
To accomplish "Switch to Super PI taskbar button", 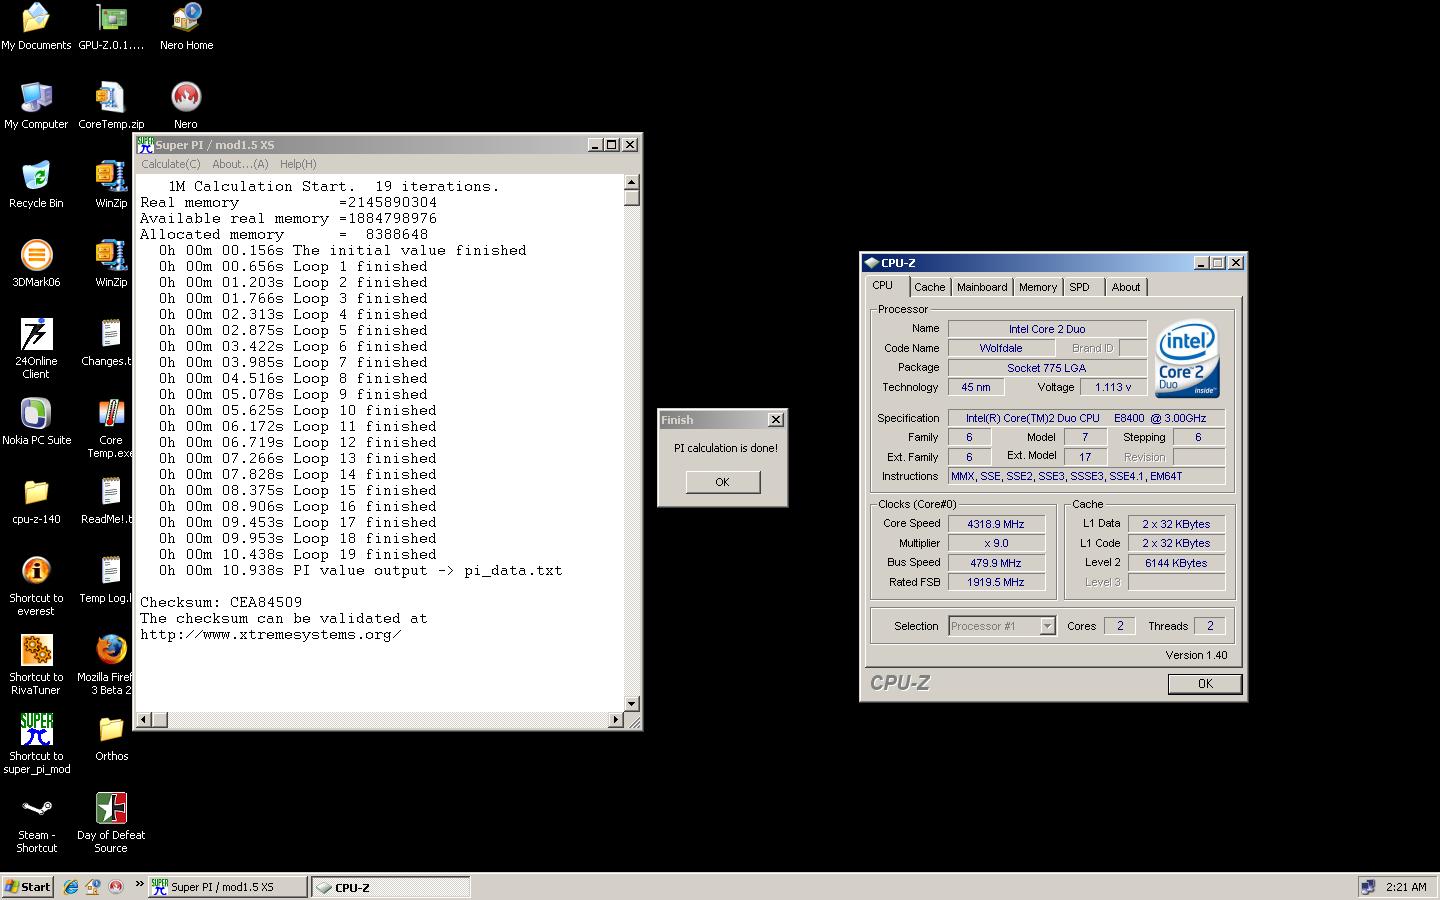I will [x=226, y=887].
